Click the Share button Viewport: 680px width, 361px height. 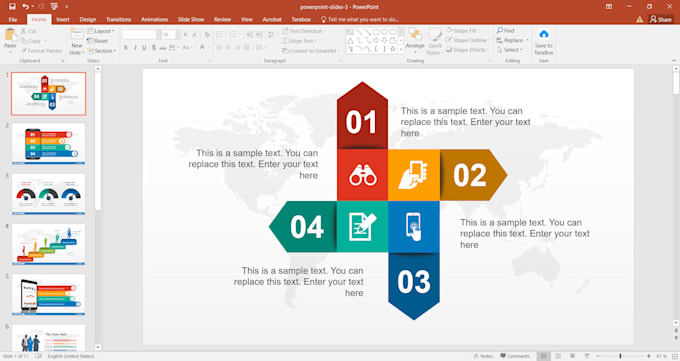(x=661, y=20)
